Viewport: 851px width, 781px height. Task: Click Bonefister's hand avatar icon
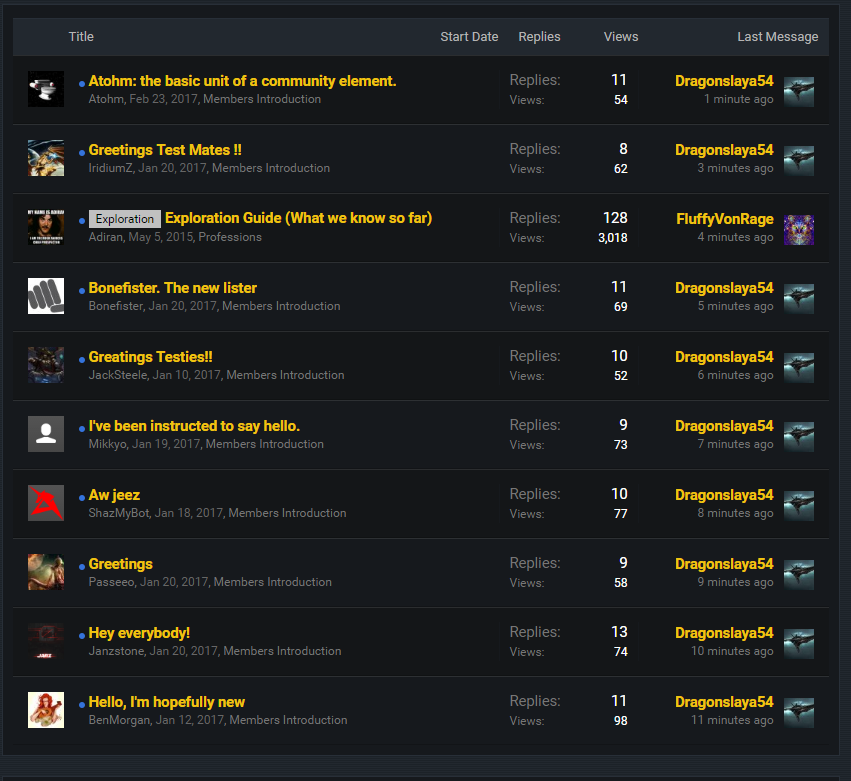point(46,296)
